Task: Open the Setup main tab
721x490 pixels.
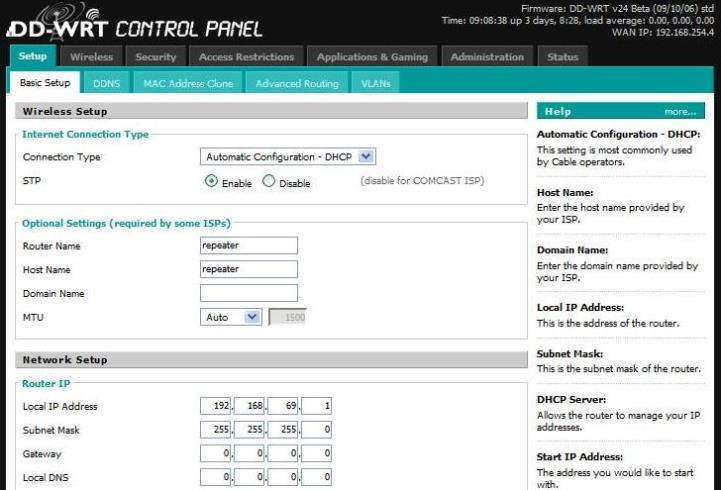Action: 33,56
